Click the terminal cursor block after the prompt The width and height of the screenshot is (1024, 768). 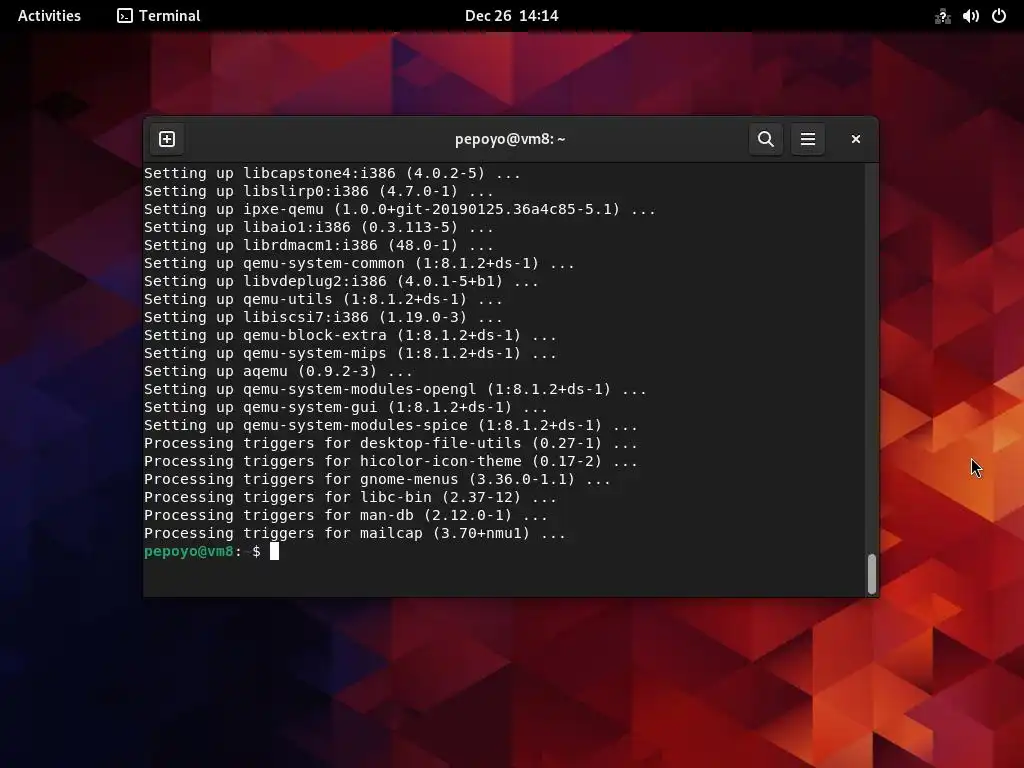[x=274, y=551]
